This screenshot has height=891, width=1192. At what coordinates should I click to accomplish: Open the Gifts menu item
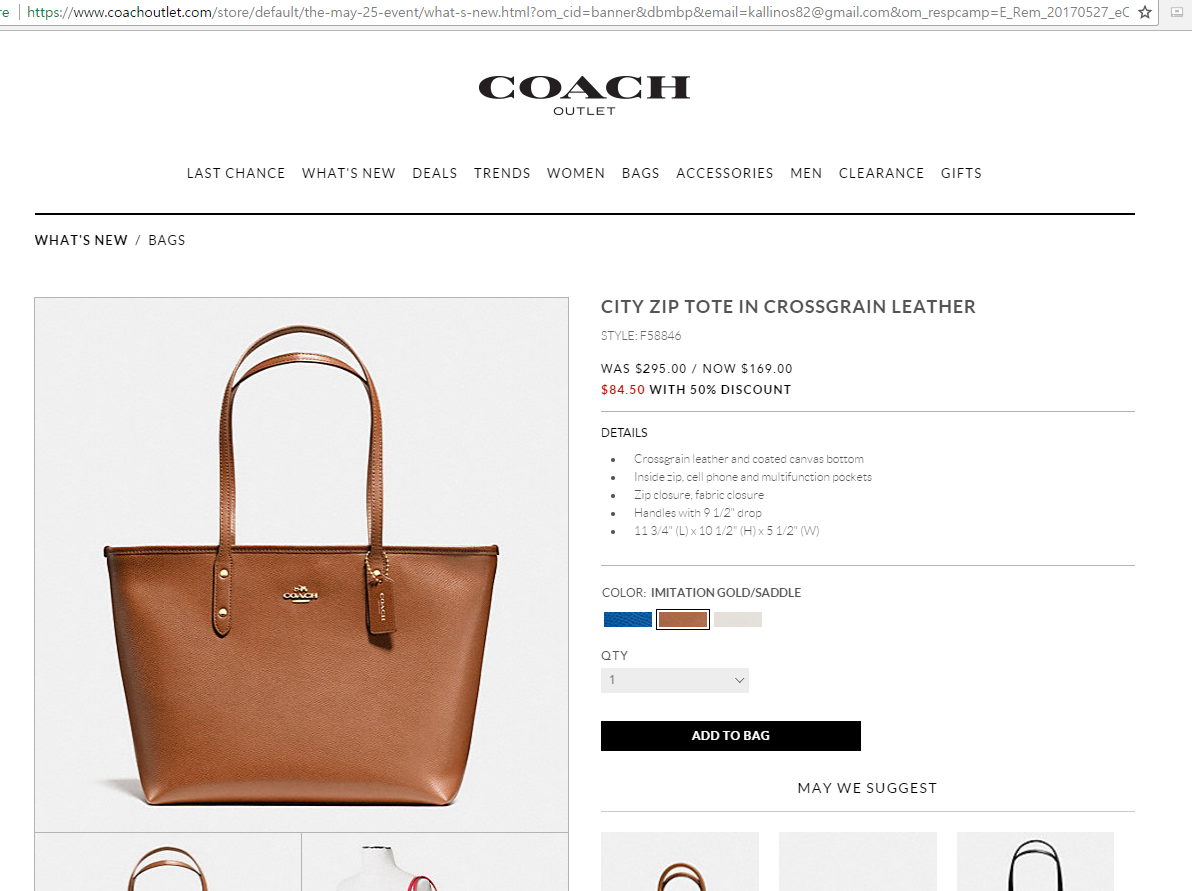pyautogui.click(x=961, y=173)
